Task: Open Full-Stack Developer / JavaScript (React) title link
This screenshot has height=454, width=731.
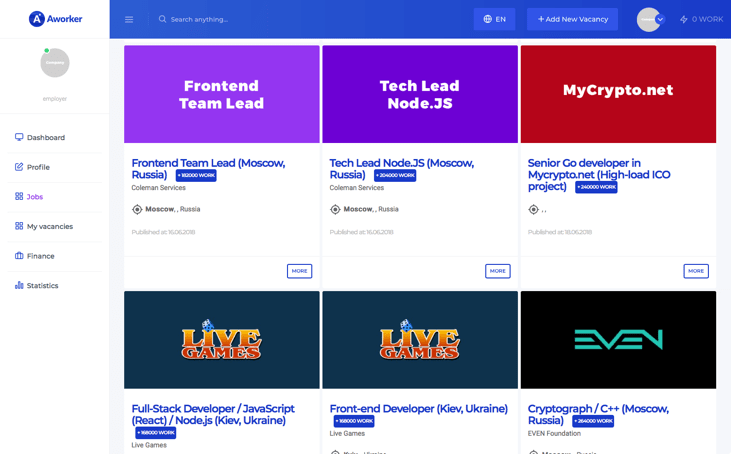Action: click(x=213, y=414)
